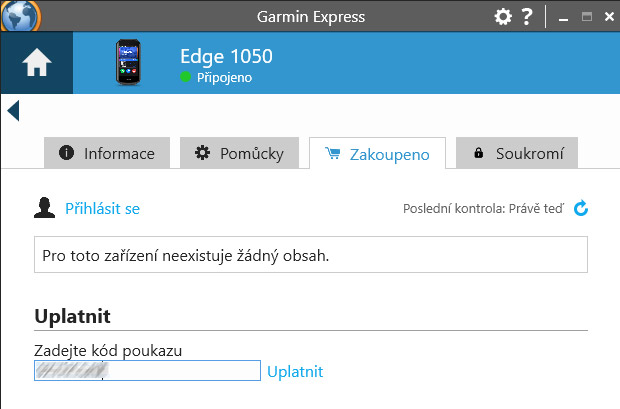This screenshot has width=620, height=409.
Task: Switch to the Soukromí tab
Action: click(x=517, y=153)
